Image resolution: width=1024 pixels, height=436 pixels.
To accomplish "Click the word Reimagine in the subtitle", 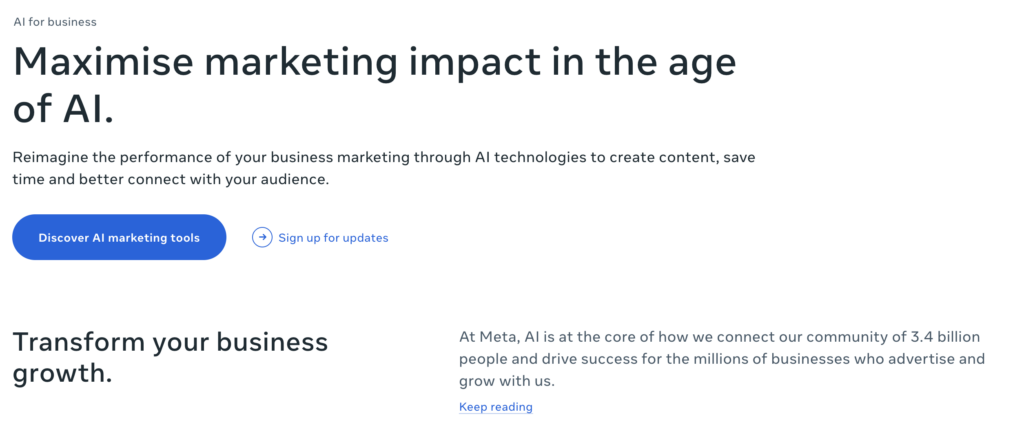I will (x=52, y=158).
